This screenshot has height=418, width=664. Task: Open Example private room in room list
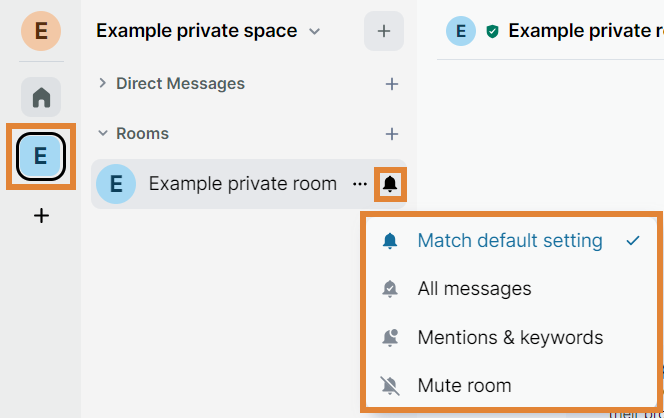[242, 184]
